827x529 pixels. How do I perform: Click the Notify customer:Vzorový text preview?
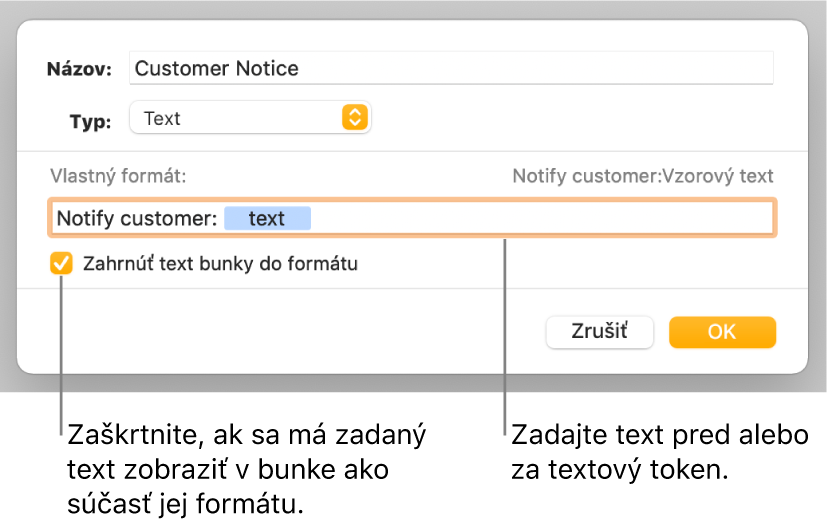coord(642,176)
